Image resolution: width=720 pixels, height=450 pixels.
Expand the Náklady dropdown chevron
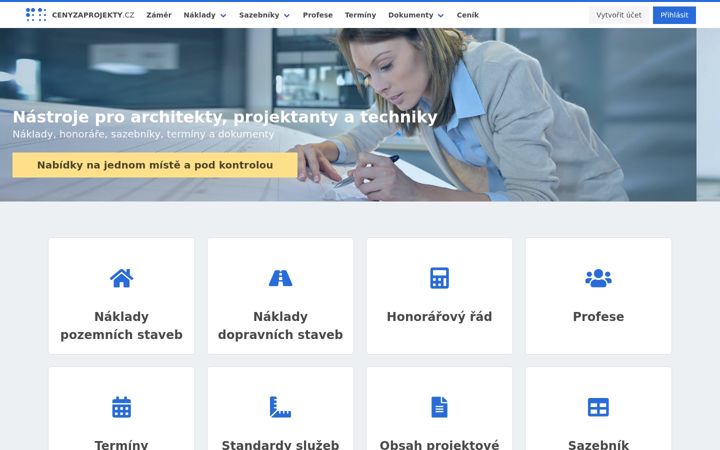223,16
